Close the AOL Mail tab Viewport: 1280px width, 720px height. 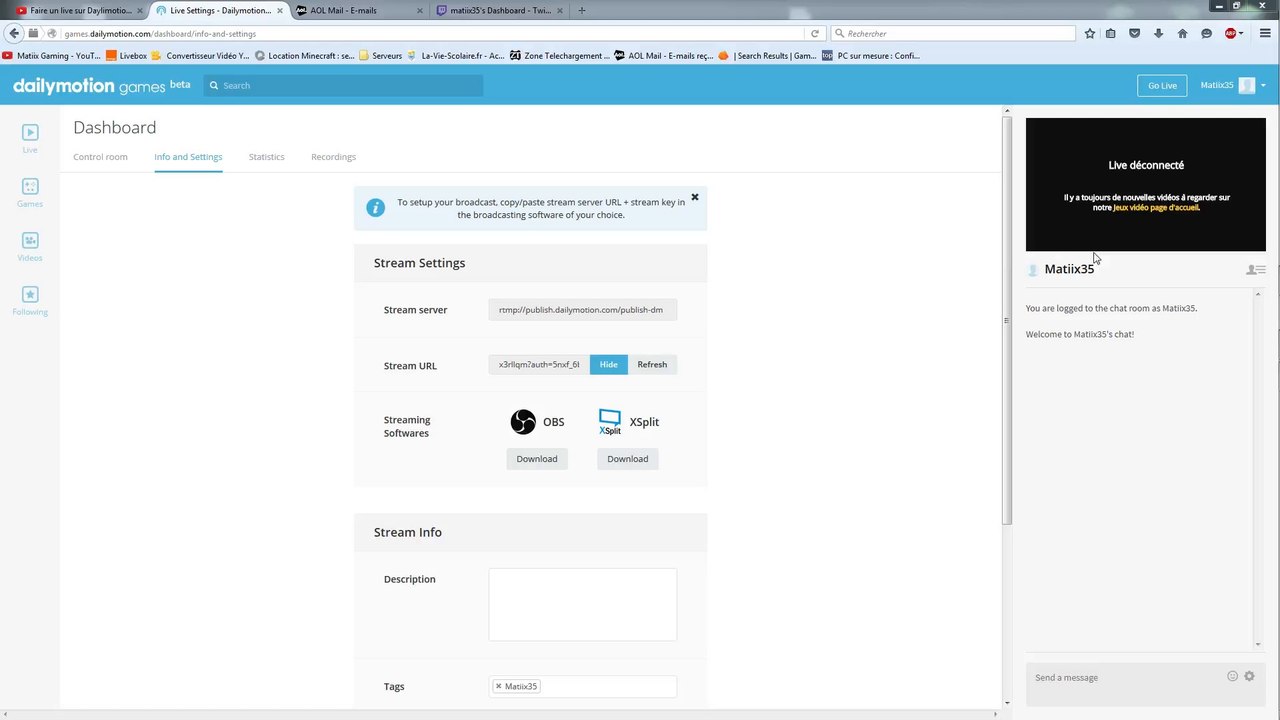click(x=419, y=10)
